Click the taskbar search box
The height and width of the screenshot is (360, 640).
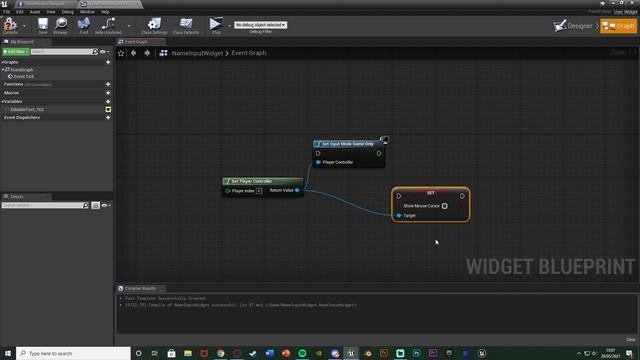pyautogui.click(x=73, y=353)
